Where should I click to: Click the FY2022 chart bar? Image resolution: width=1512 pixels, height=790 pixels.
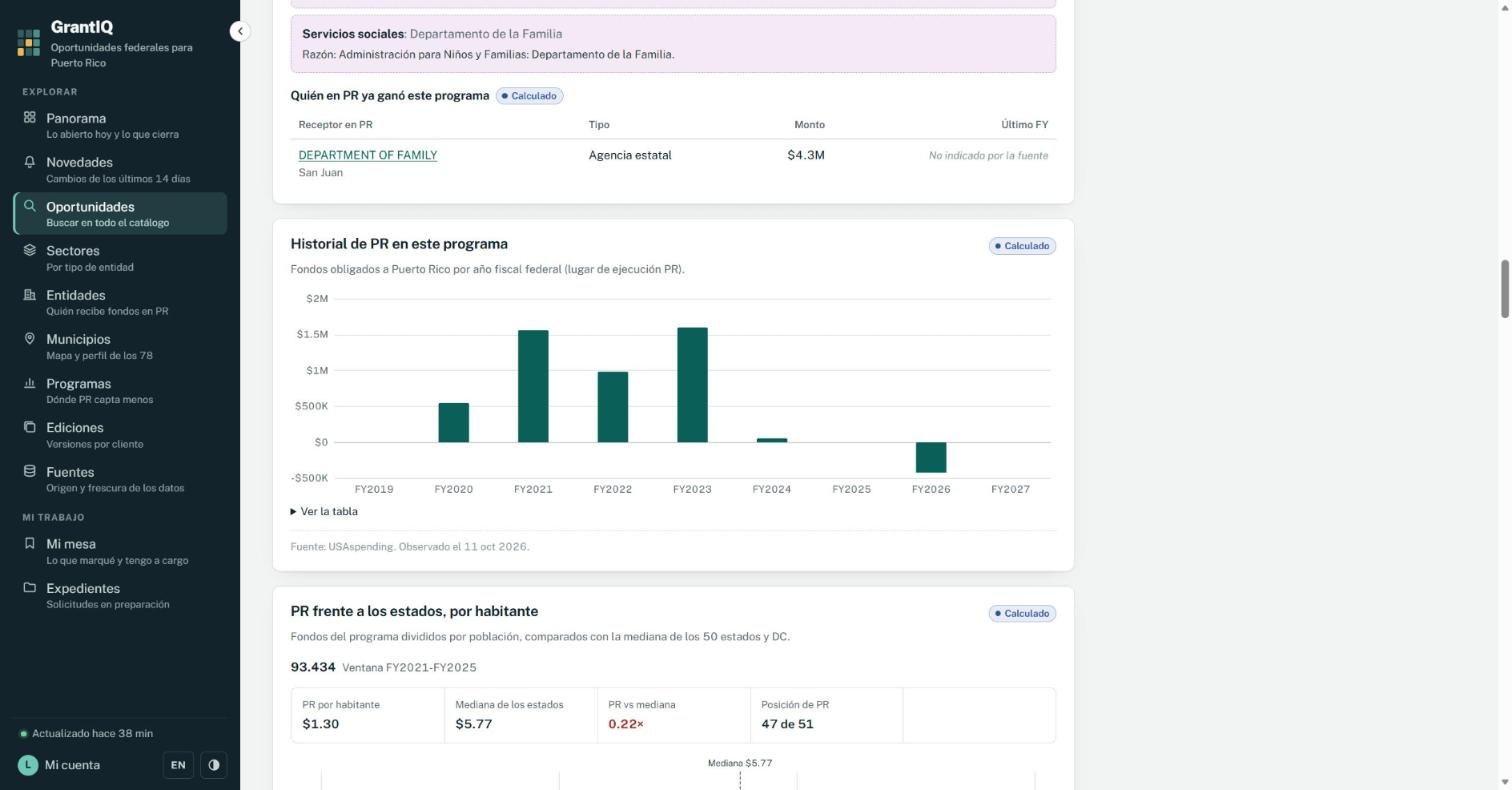(x=613, y=407)
